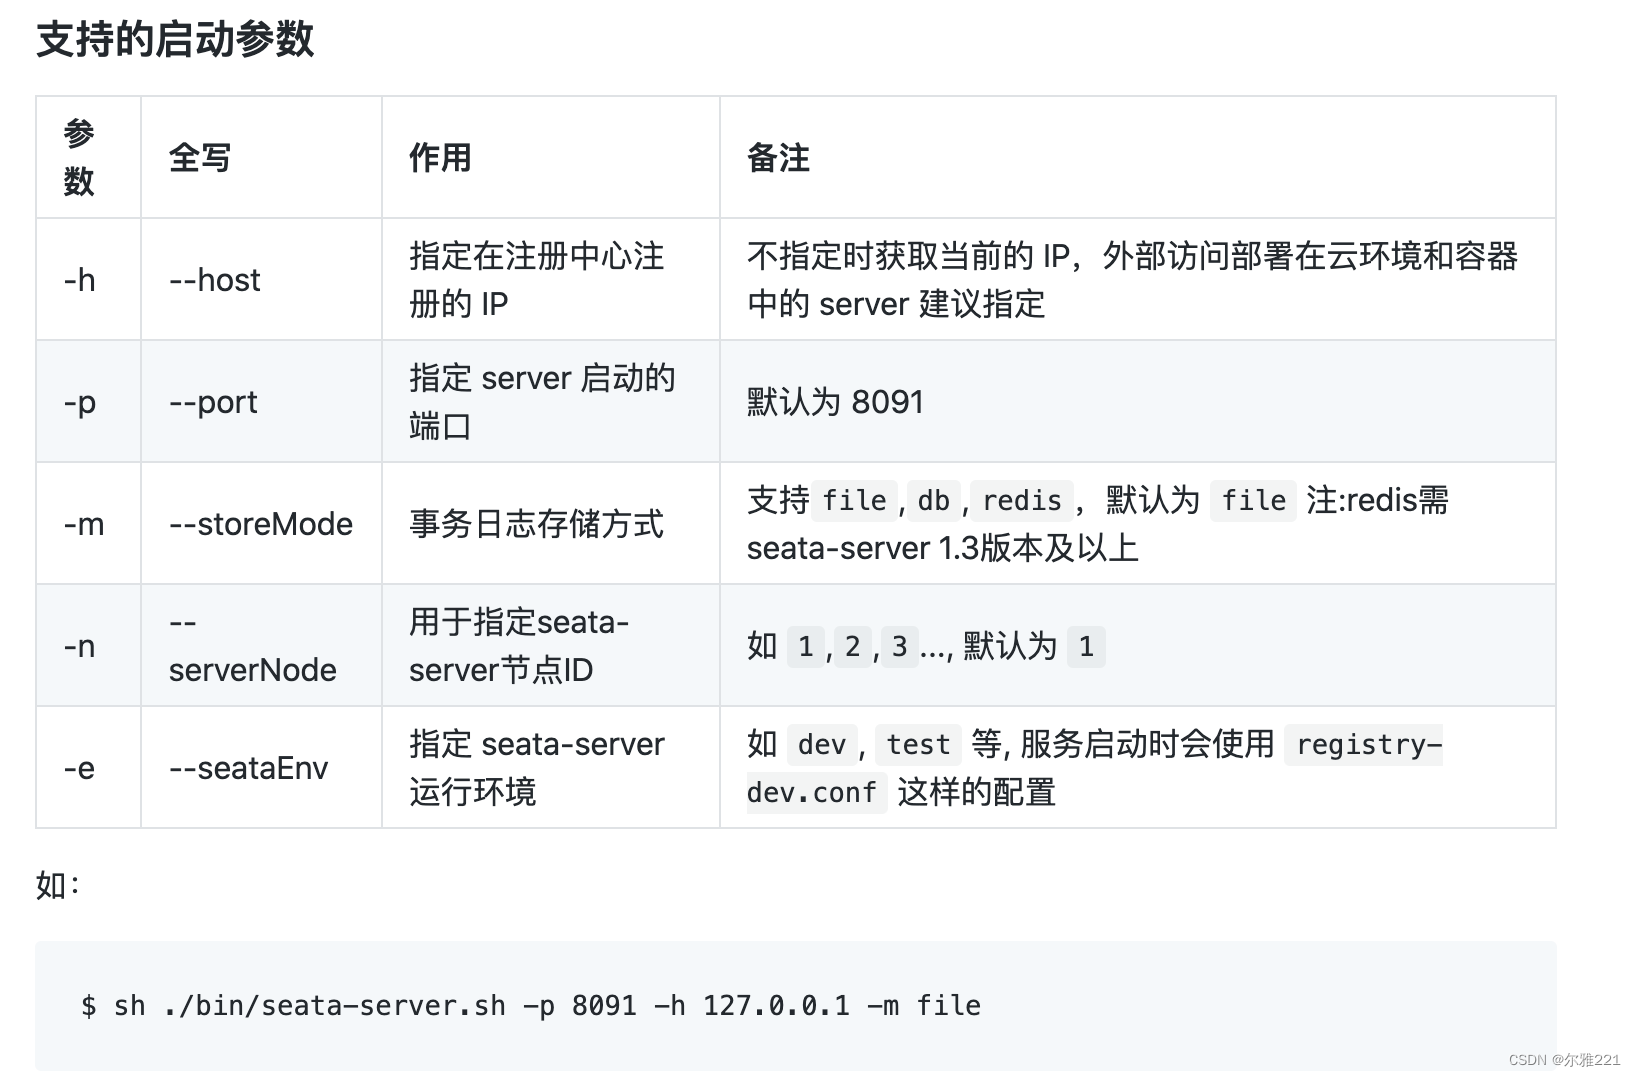
Task: Click the code tag 3 in serverNode row
Action: pos(900,646)
